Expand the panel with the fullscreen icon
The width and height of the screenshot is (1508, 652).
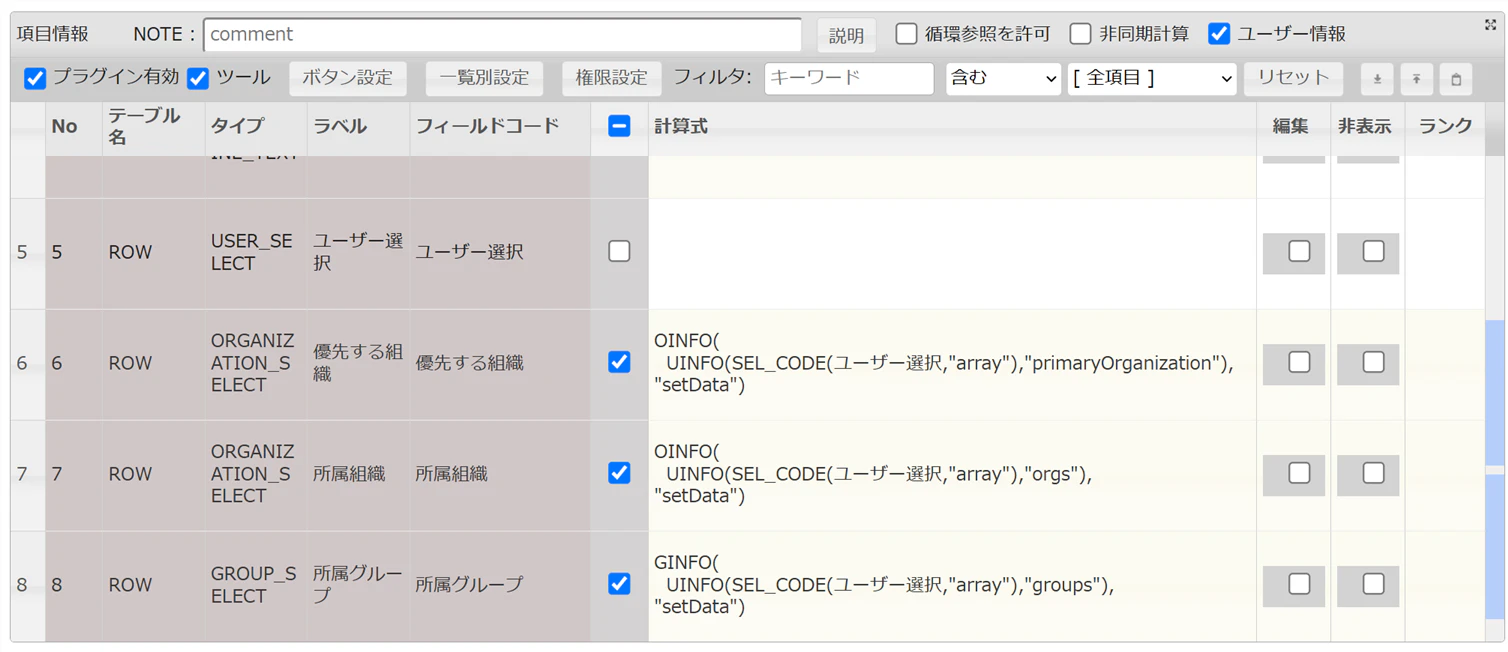click(x=1490, y=25)
